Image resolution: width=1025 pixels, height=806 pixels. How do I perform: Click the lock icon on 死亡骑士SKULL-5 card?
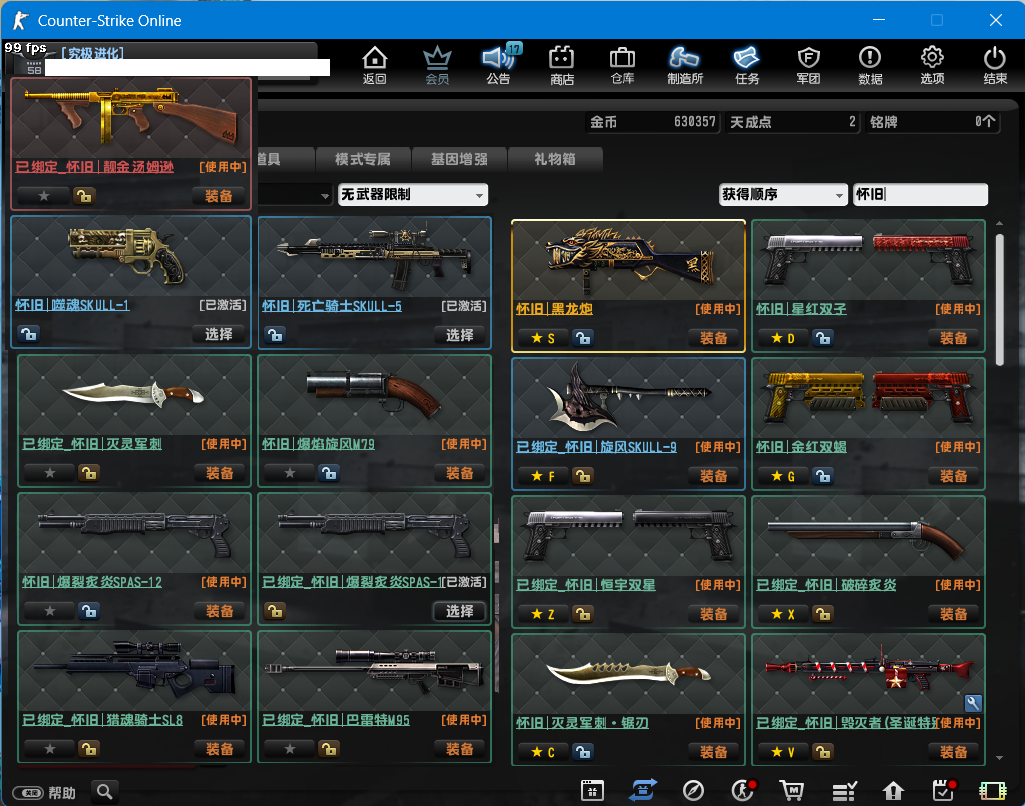(x=275, y=335)
